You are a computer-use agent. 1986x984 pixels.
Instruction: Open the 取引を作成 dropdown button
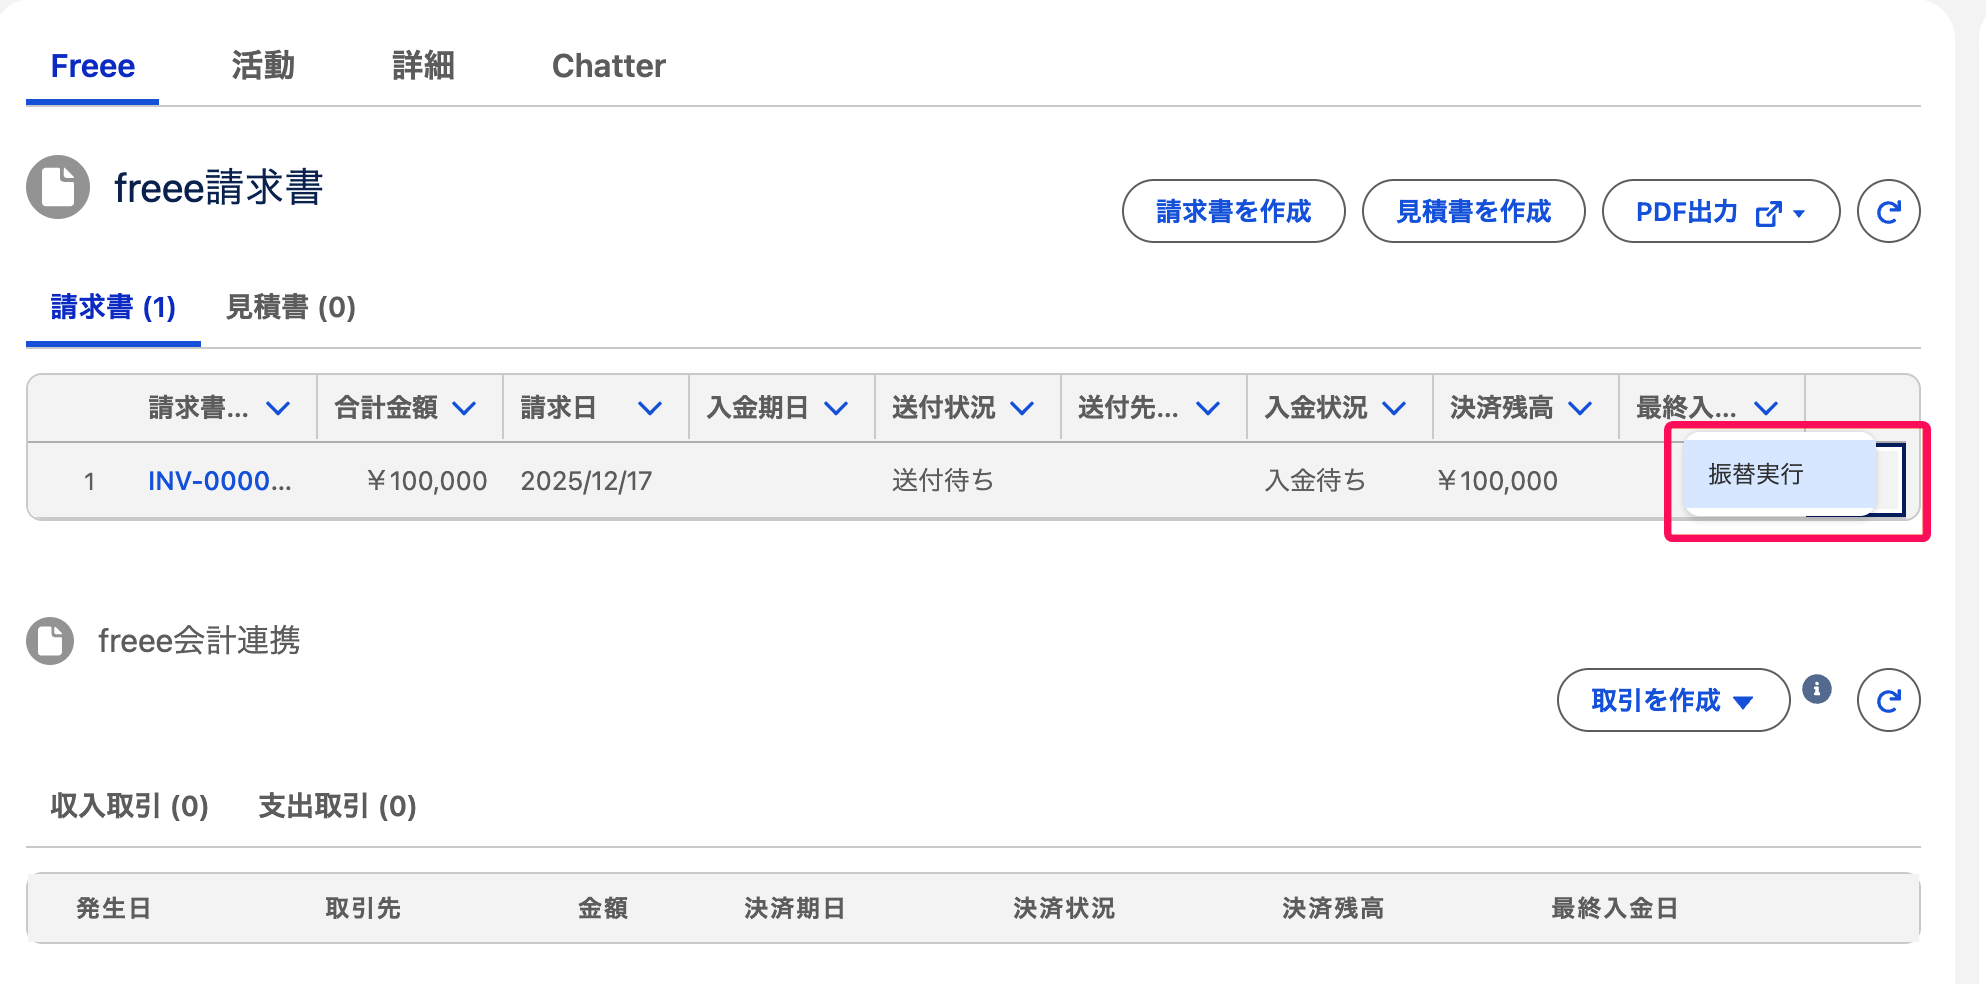1673,700
